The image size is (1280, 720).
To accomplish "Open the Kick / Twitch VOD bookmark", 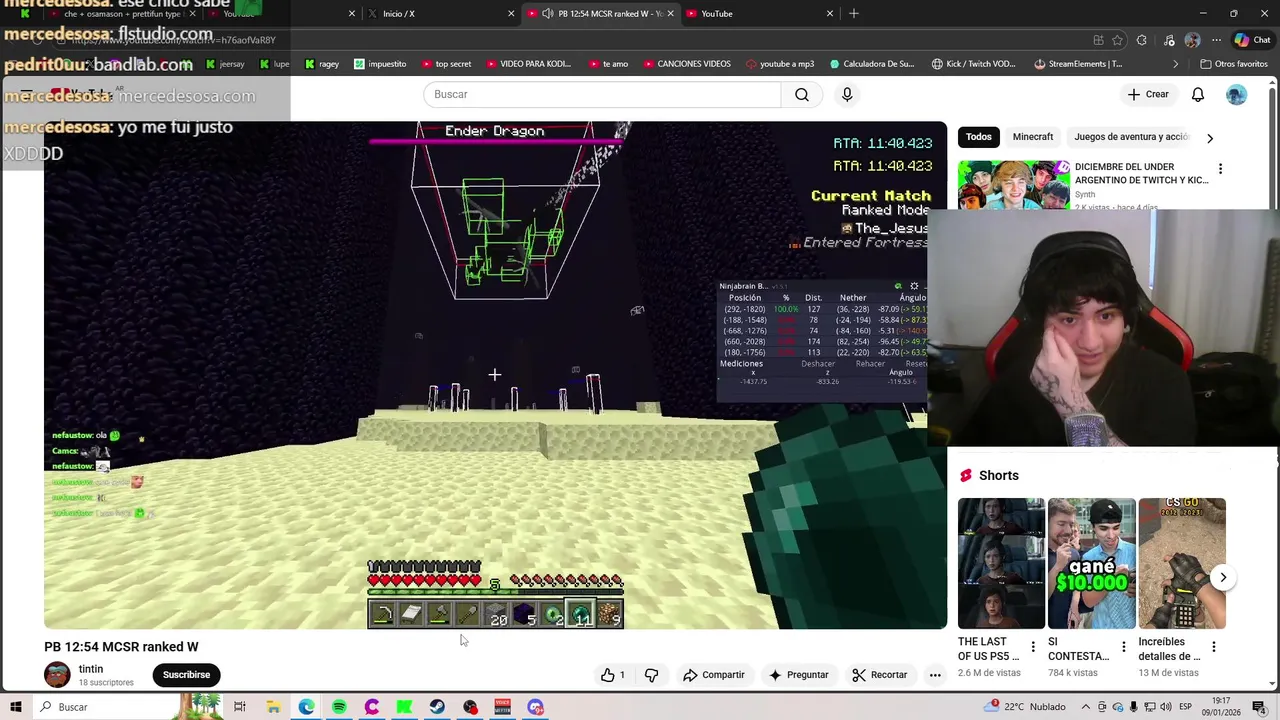I will coord(973,64).
